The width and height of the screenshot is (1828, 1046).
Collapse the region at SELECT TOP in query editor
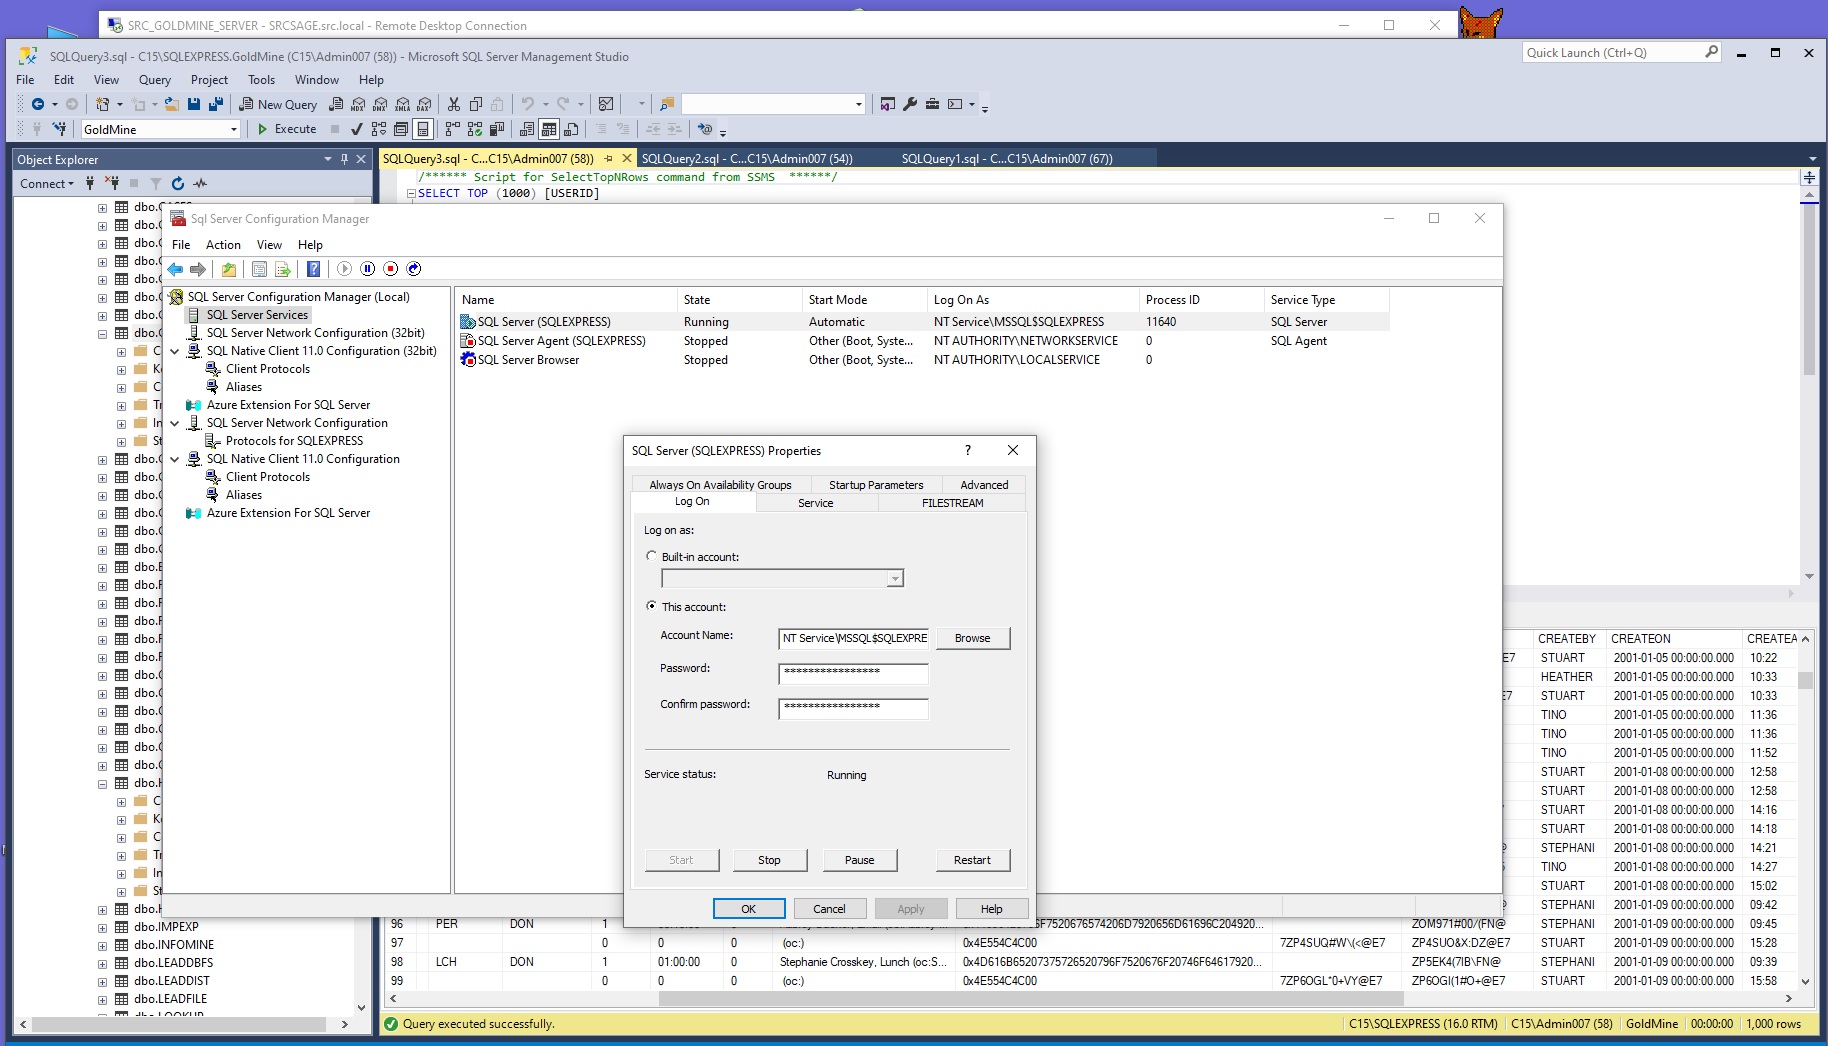pos(410,193)
